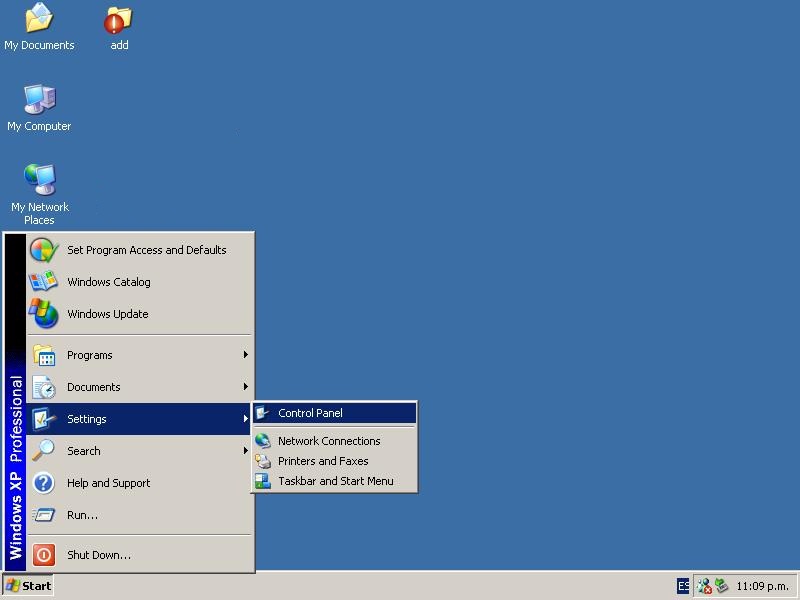Click the Documents clock icon
Screen dimensions: 800x600
click(44, 387)
